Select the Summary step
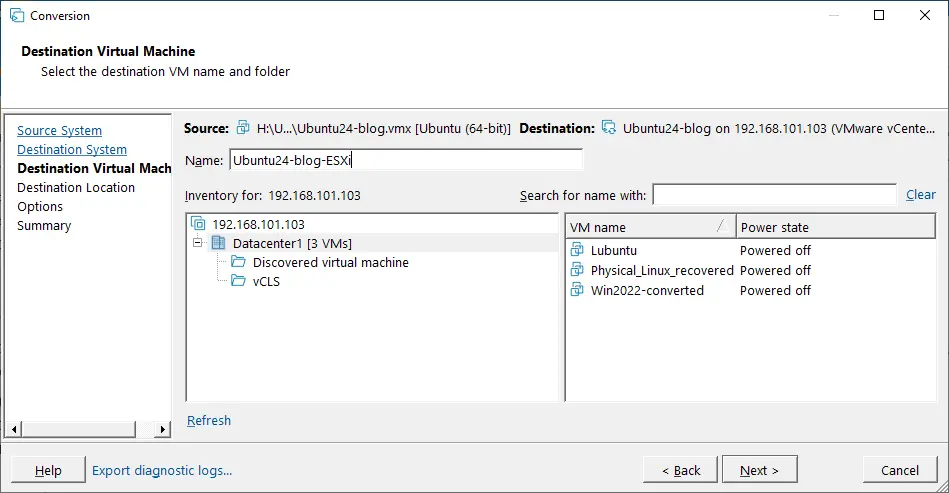Screen dimensions: 949x493 point(44,226)
